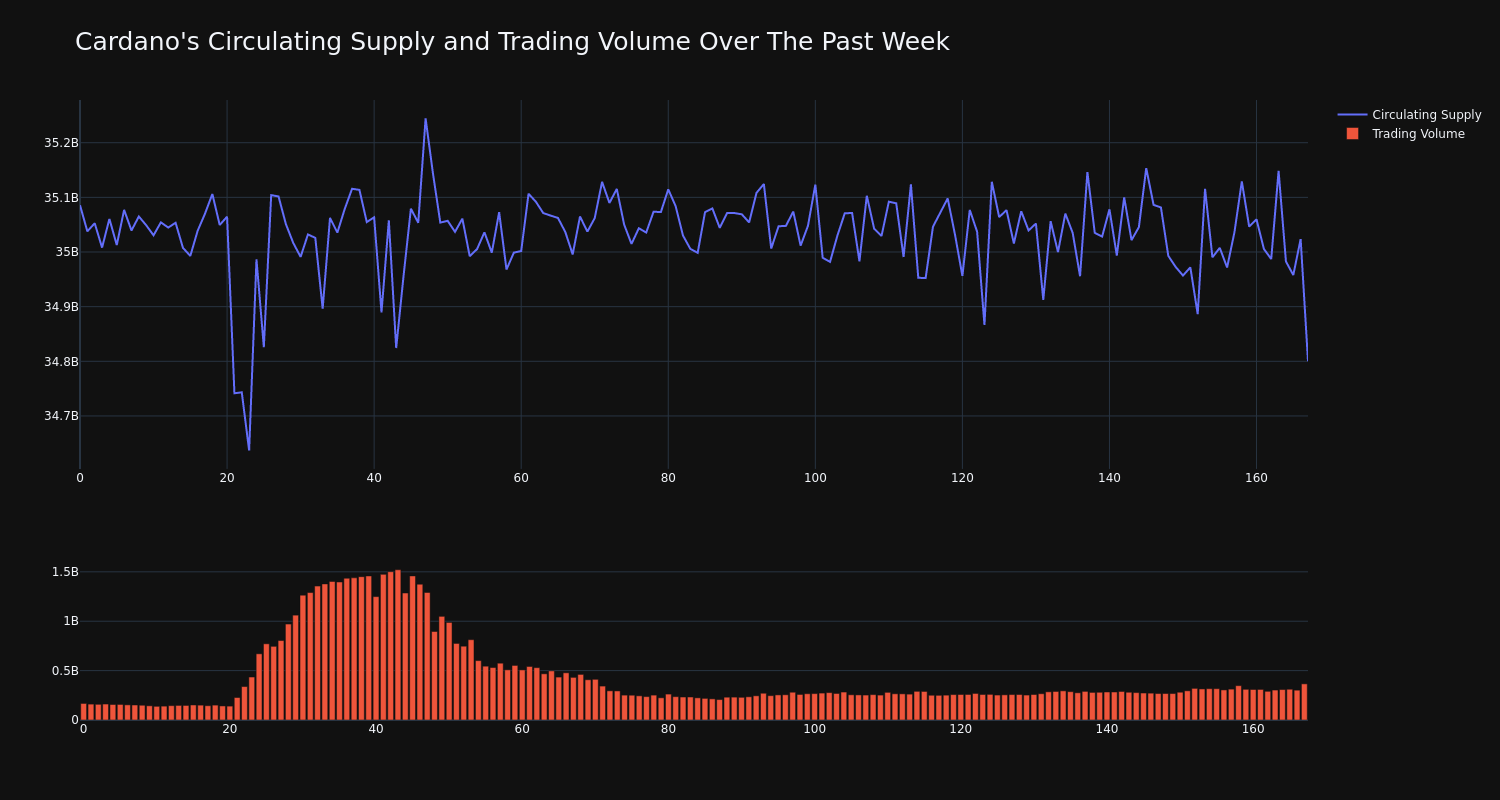This screenshot has height=800, width=1500.
Task: Click the 100 tick on supply chart x-axis
Action: click(815, 478)
